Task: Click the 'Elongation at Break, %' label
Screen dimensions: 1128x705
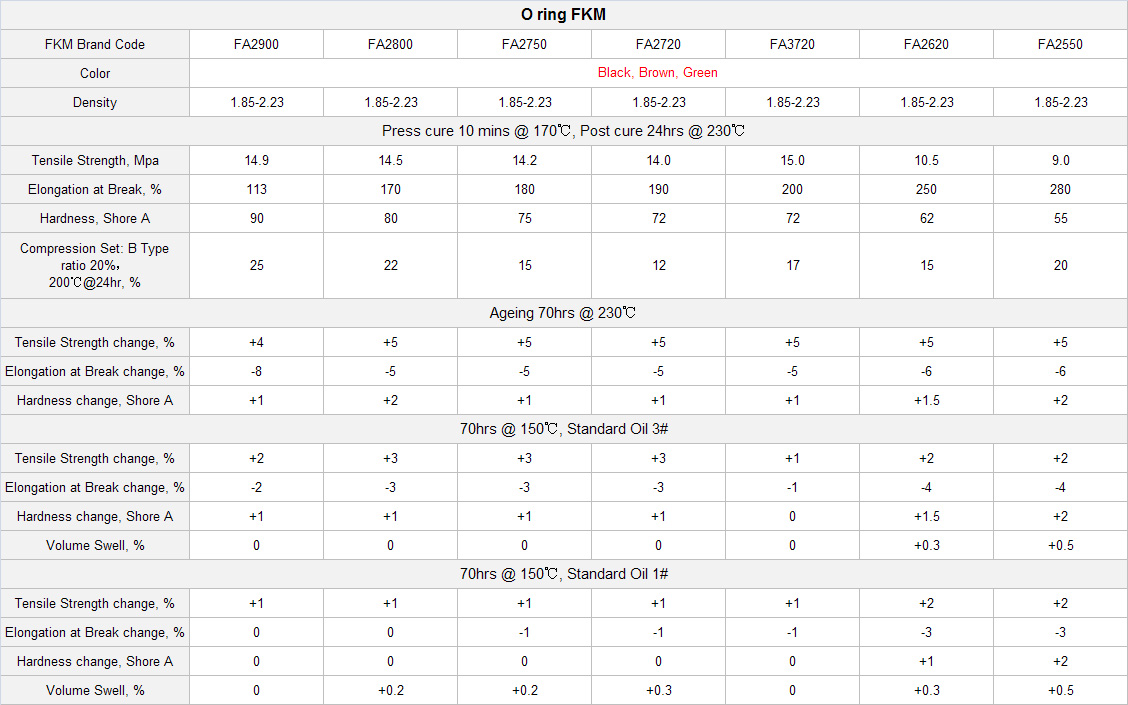Action: pyautogui.click(x=95, y=189)
